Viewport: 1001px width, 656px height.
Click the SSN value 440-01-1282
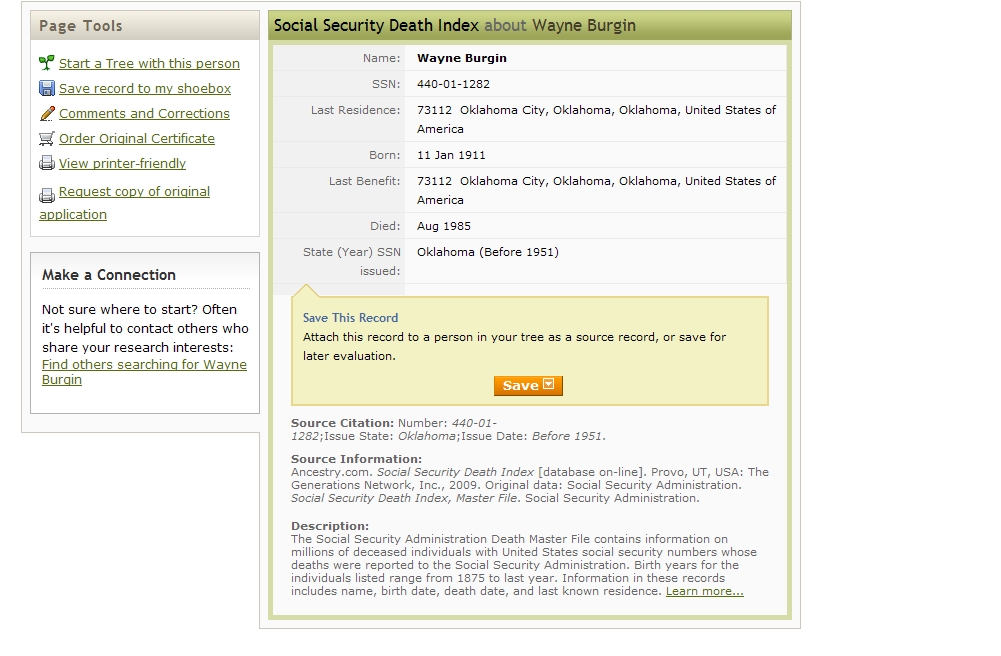tap(453, 84)
